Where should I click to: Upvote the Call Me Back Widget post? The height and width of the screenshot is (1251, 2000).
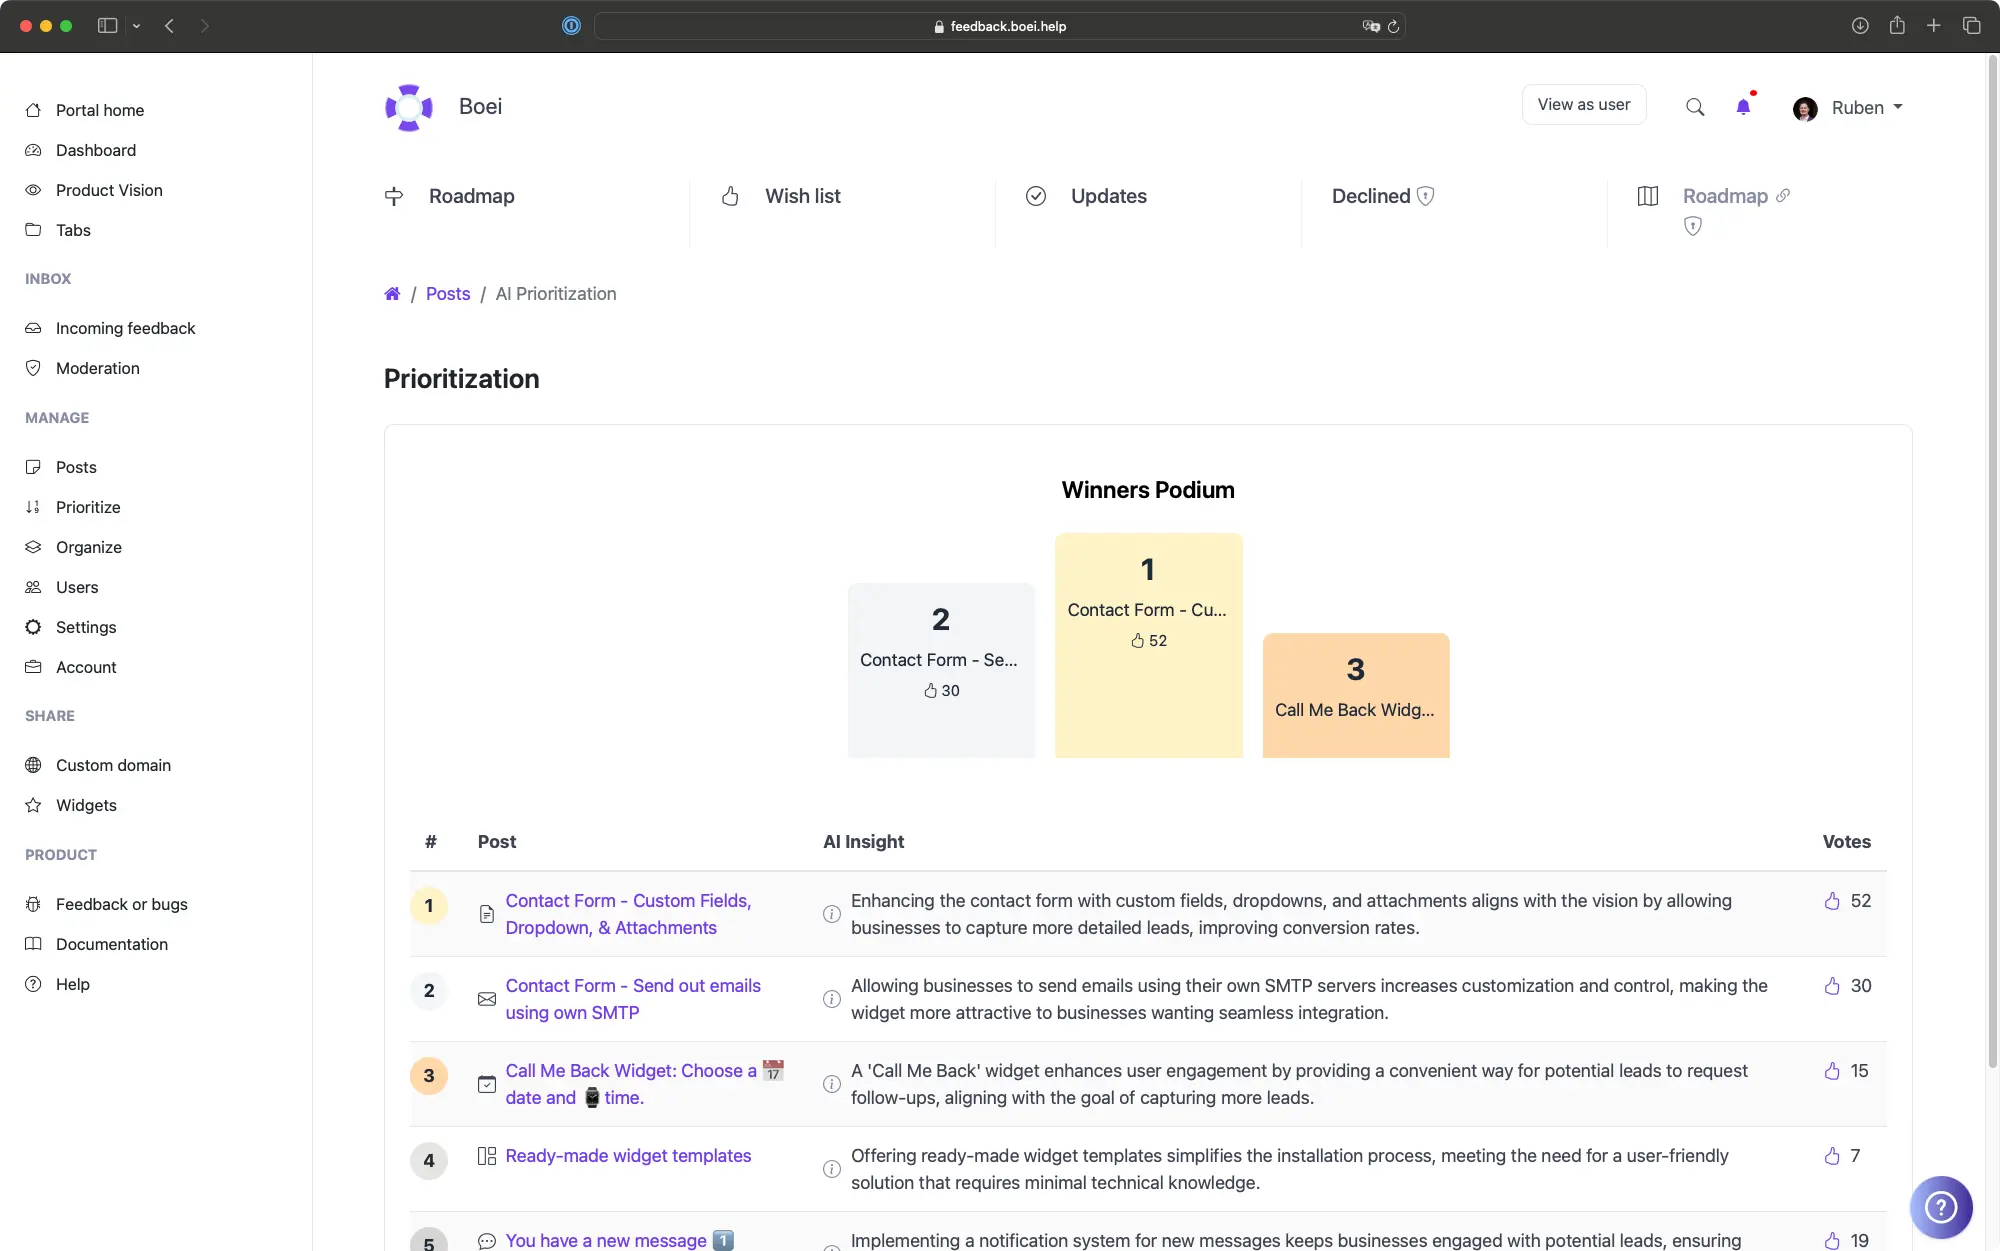[1833, 1071]
